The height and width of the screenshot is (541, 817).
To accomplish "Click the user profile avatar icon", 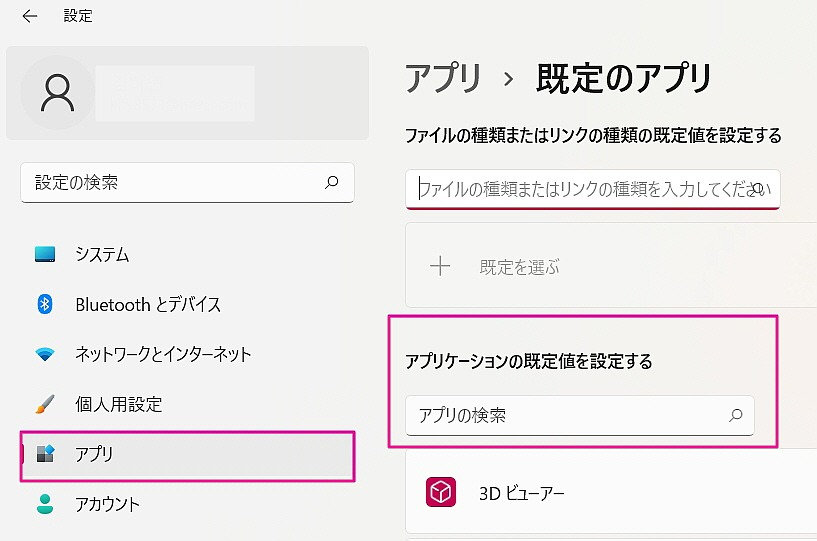I will click(x=58, y=93).
